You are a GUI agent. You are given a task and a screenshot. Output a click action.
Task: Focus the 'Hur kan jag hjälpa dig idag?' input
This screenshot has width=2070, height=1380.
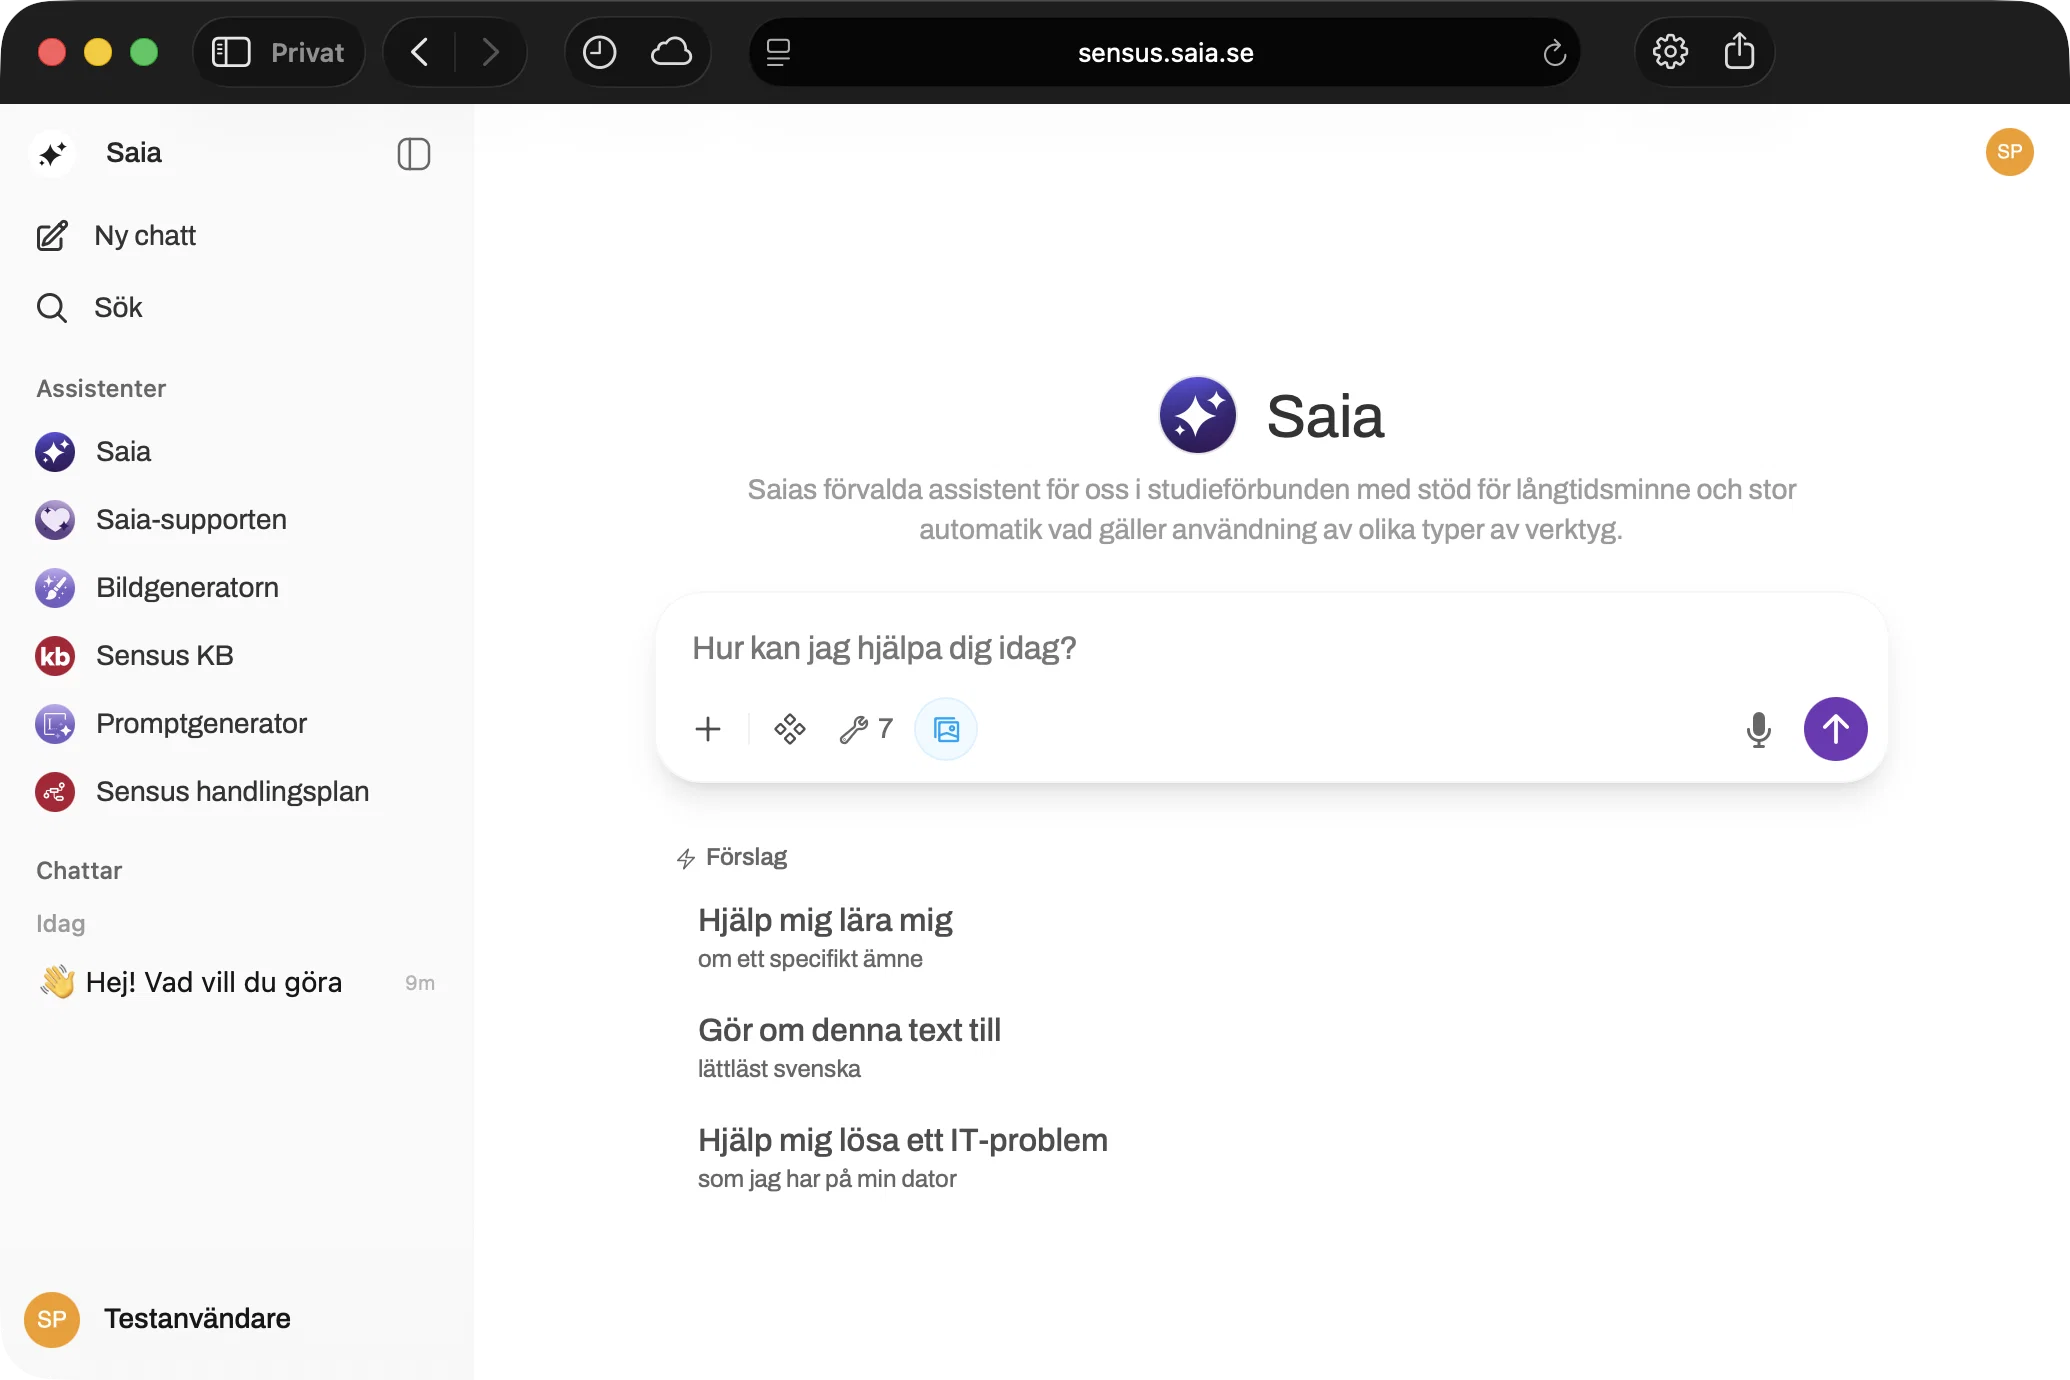pyautogui.click(x=1270, y=649)
